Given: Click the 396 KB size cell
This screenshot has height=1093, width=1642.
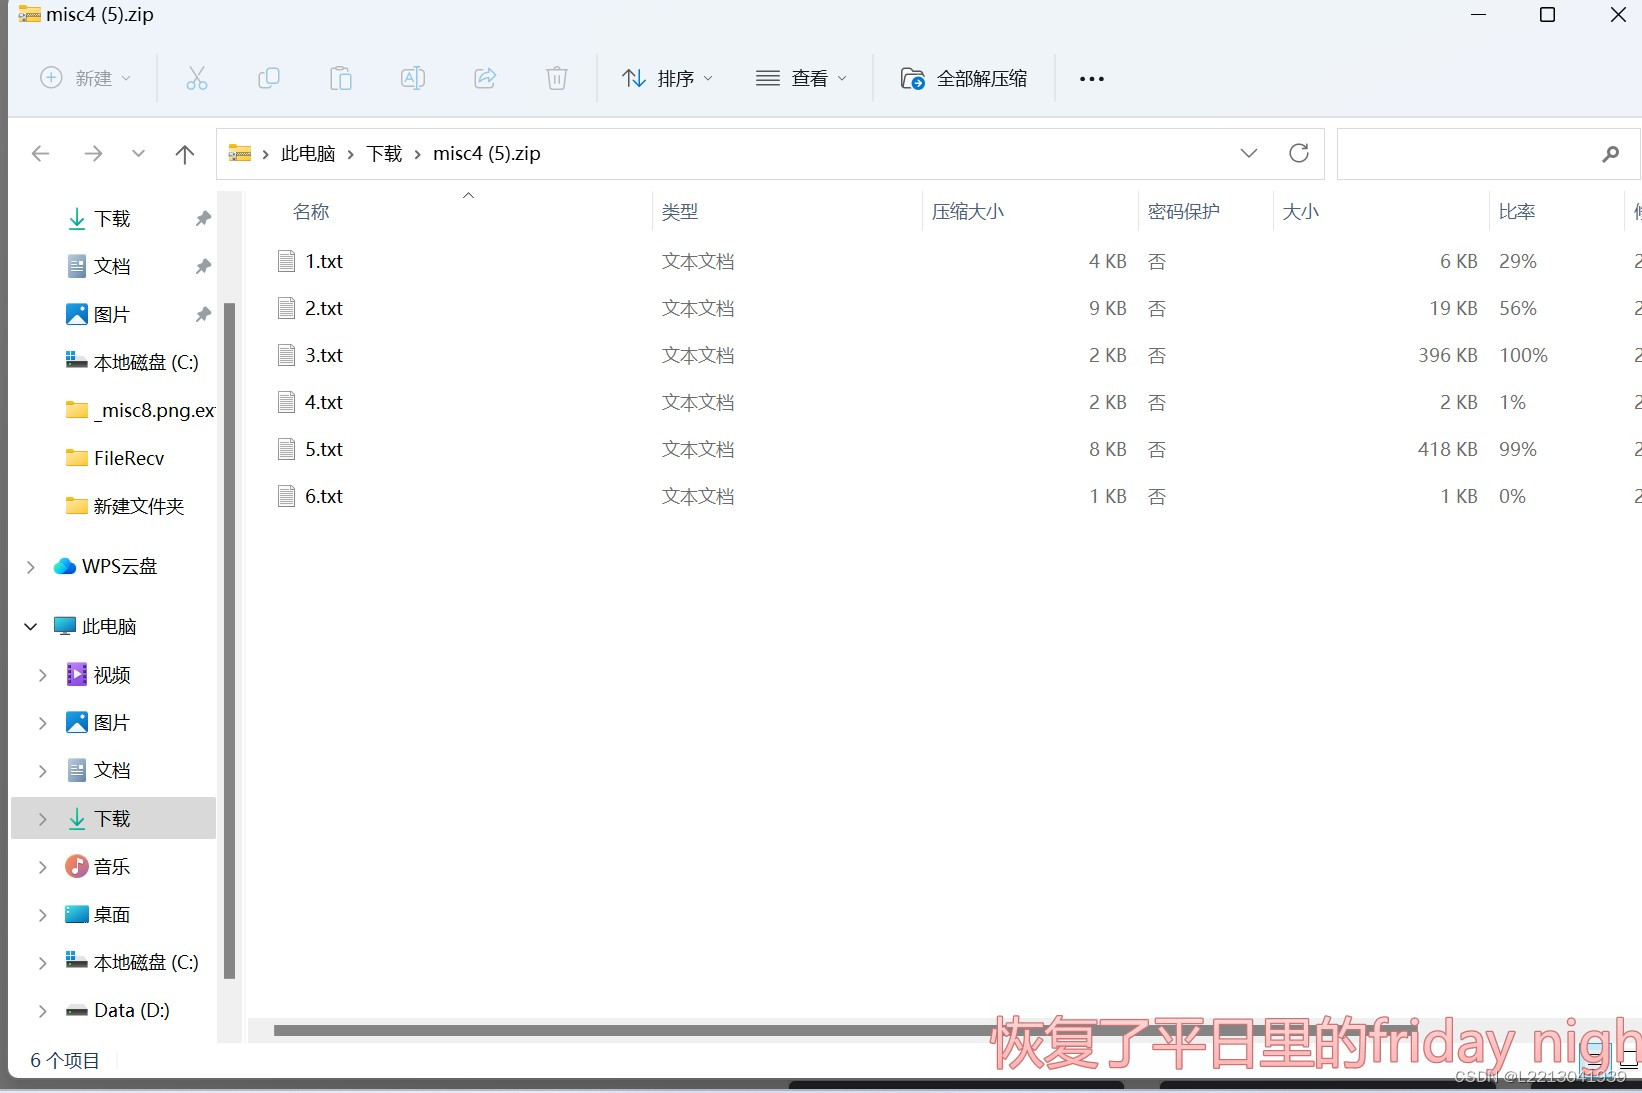Looking at the screenshot, I should [x=1447, y=355].
